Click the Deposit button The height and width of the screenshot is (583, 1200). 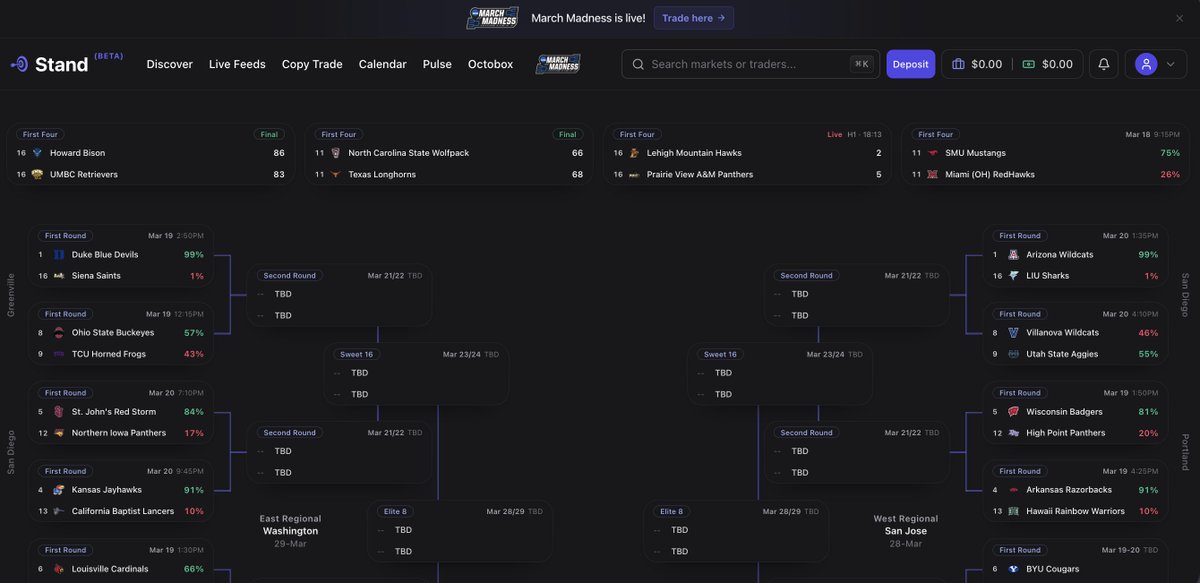(911, 64)
